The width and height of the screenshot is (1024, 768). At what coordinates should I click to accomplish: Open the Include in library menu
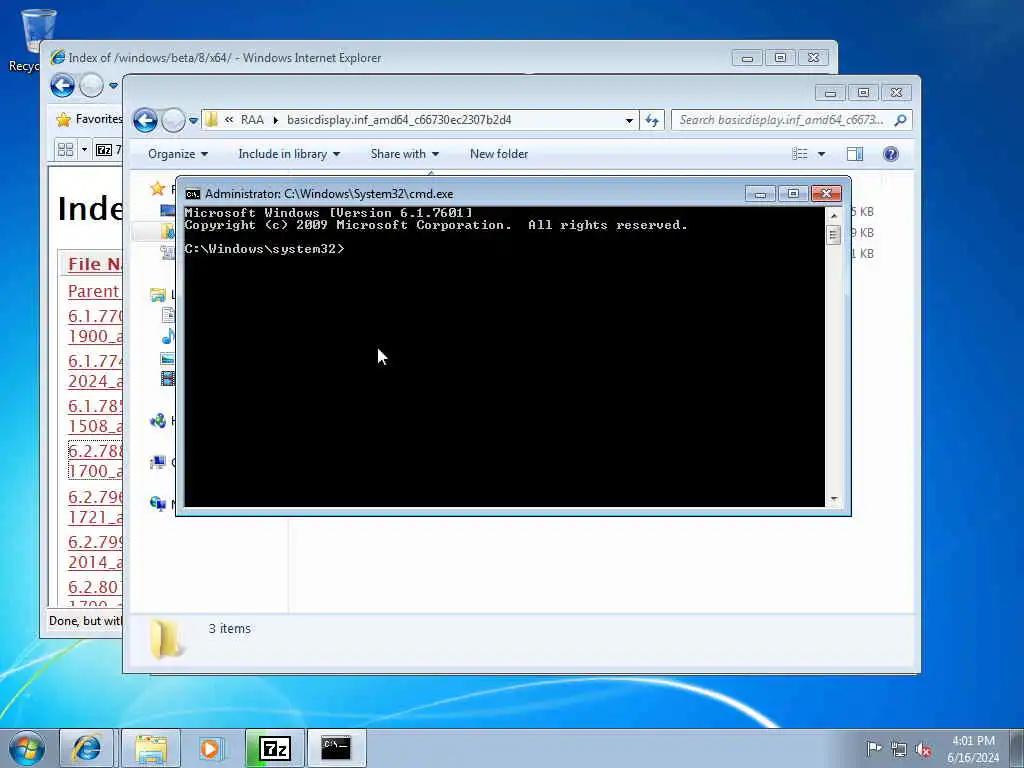(x=289, y=154)
